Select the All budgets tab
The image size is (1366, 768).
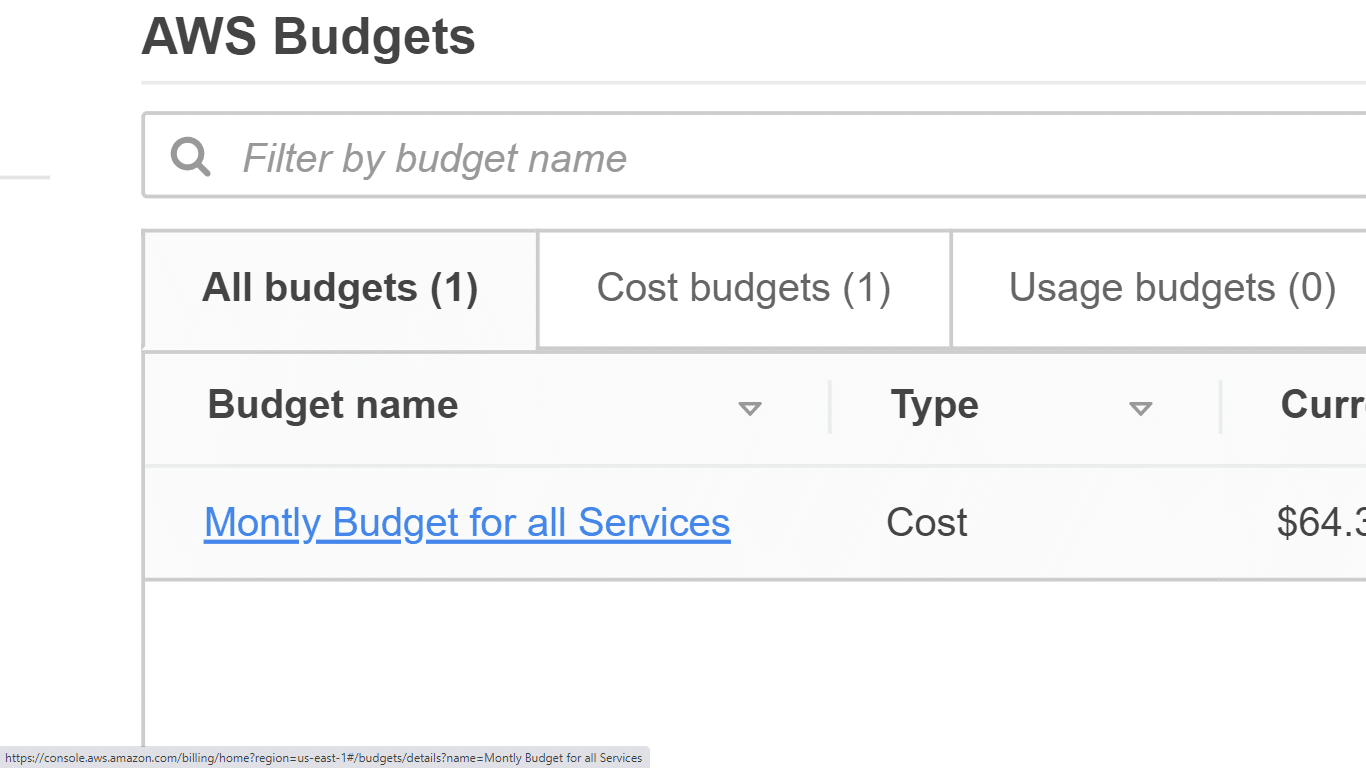coord(339,288)
